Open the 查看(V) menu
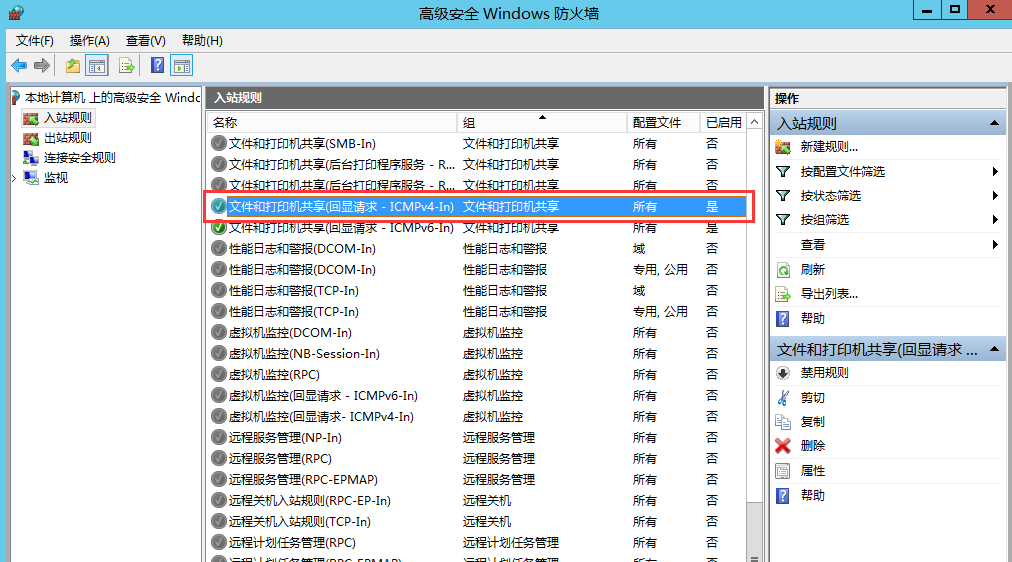This screenshot has width=1012, height=562. point(145,40)
